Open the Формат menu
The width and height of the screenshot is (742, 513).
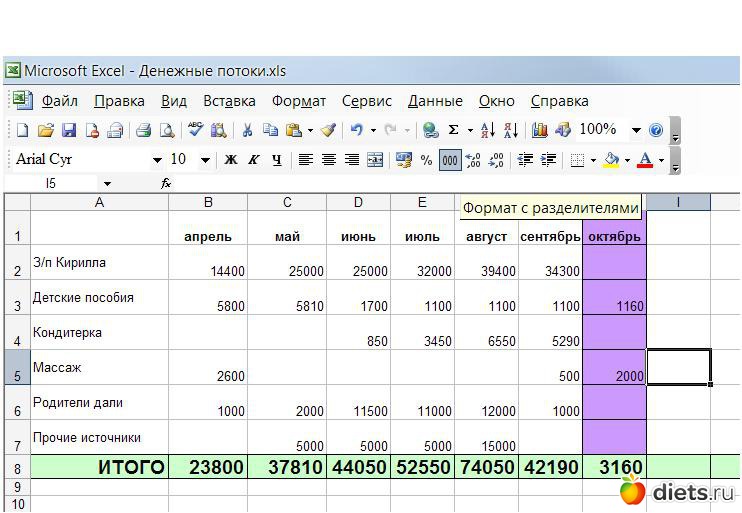coord(298,101)
